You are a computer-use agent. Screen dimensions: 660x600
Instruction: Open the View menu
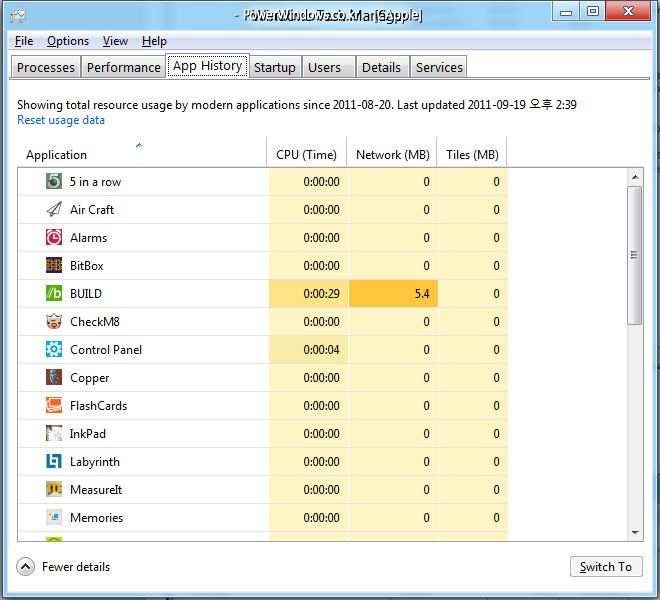coord(115,41)
